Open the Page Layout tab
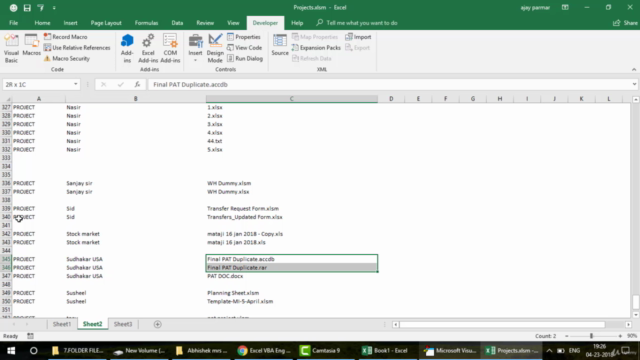Screen dimensions: 640x360 (x=106, y=23)
